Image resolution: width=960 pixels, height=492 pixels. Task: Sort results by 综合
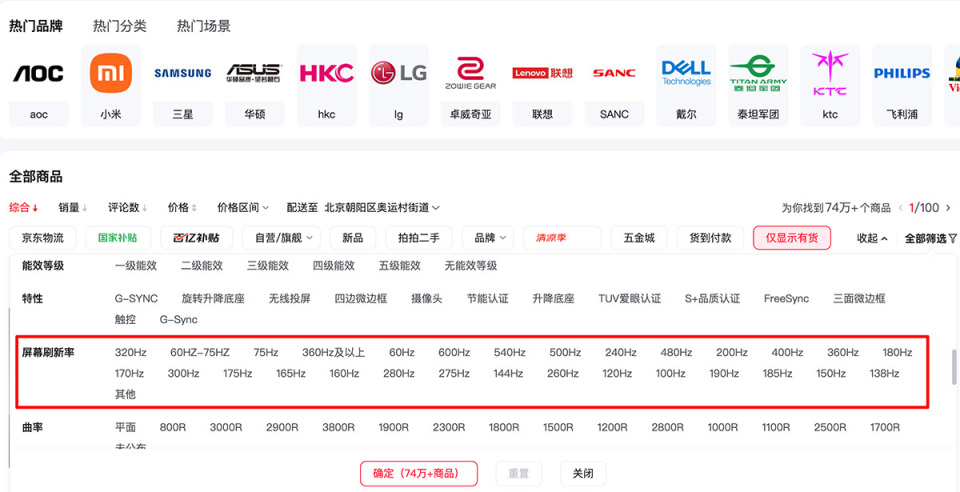(23, 207)
